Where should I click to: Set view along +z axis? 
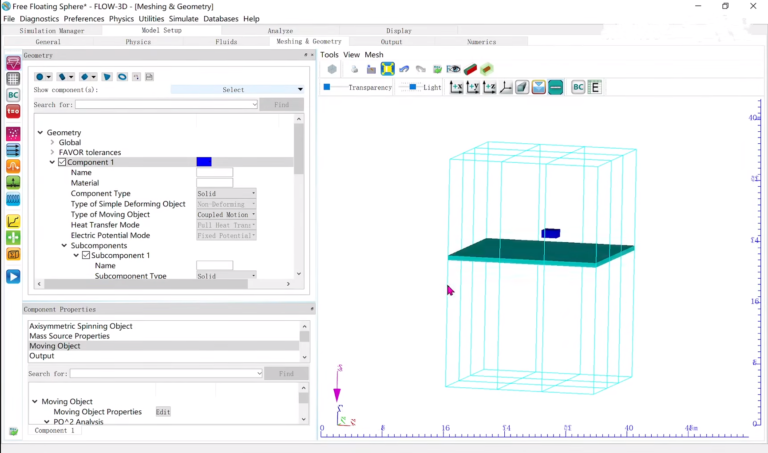(489, 88)
